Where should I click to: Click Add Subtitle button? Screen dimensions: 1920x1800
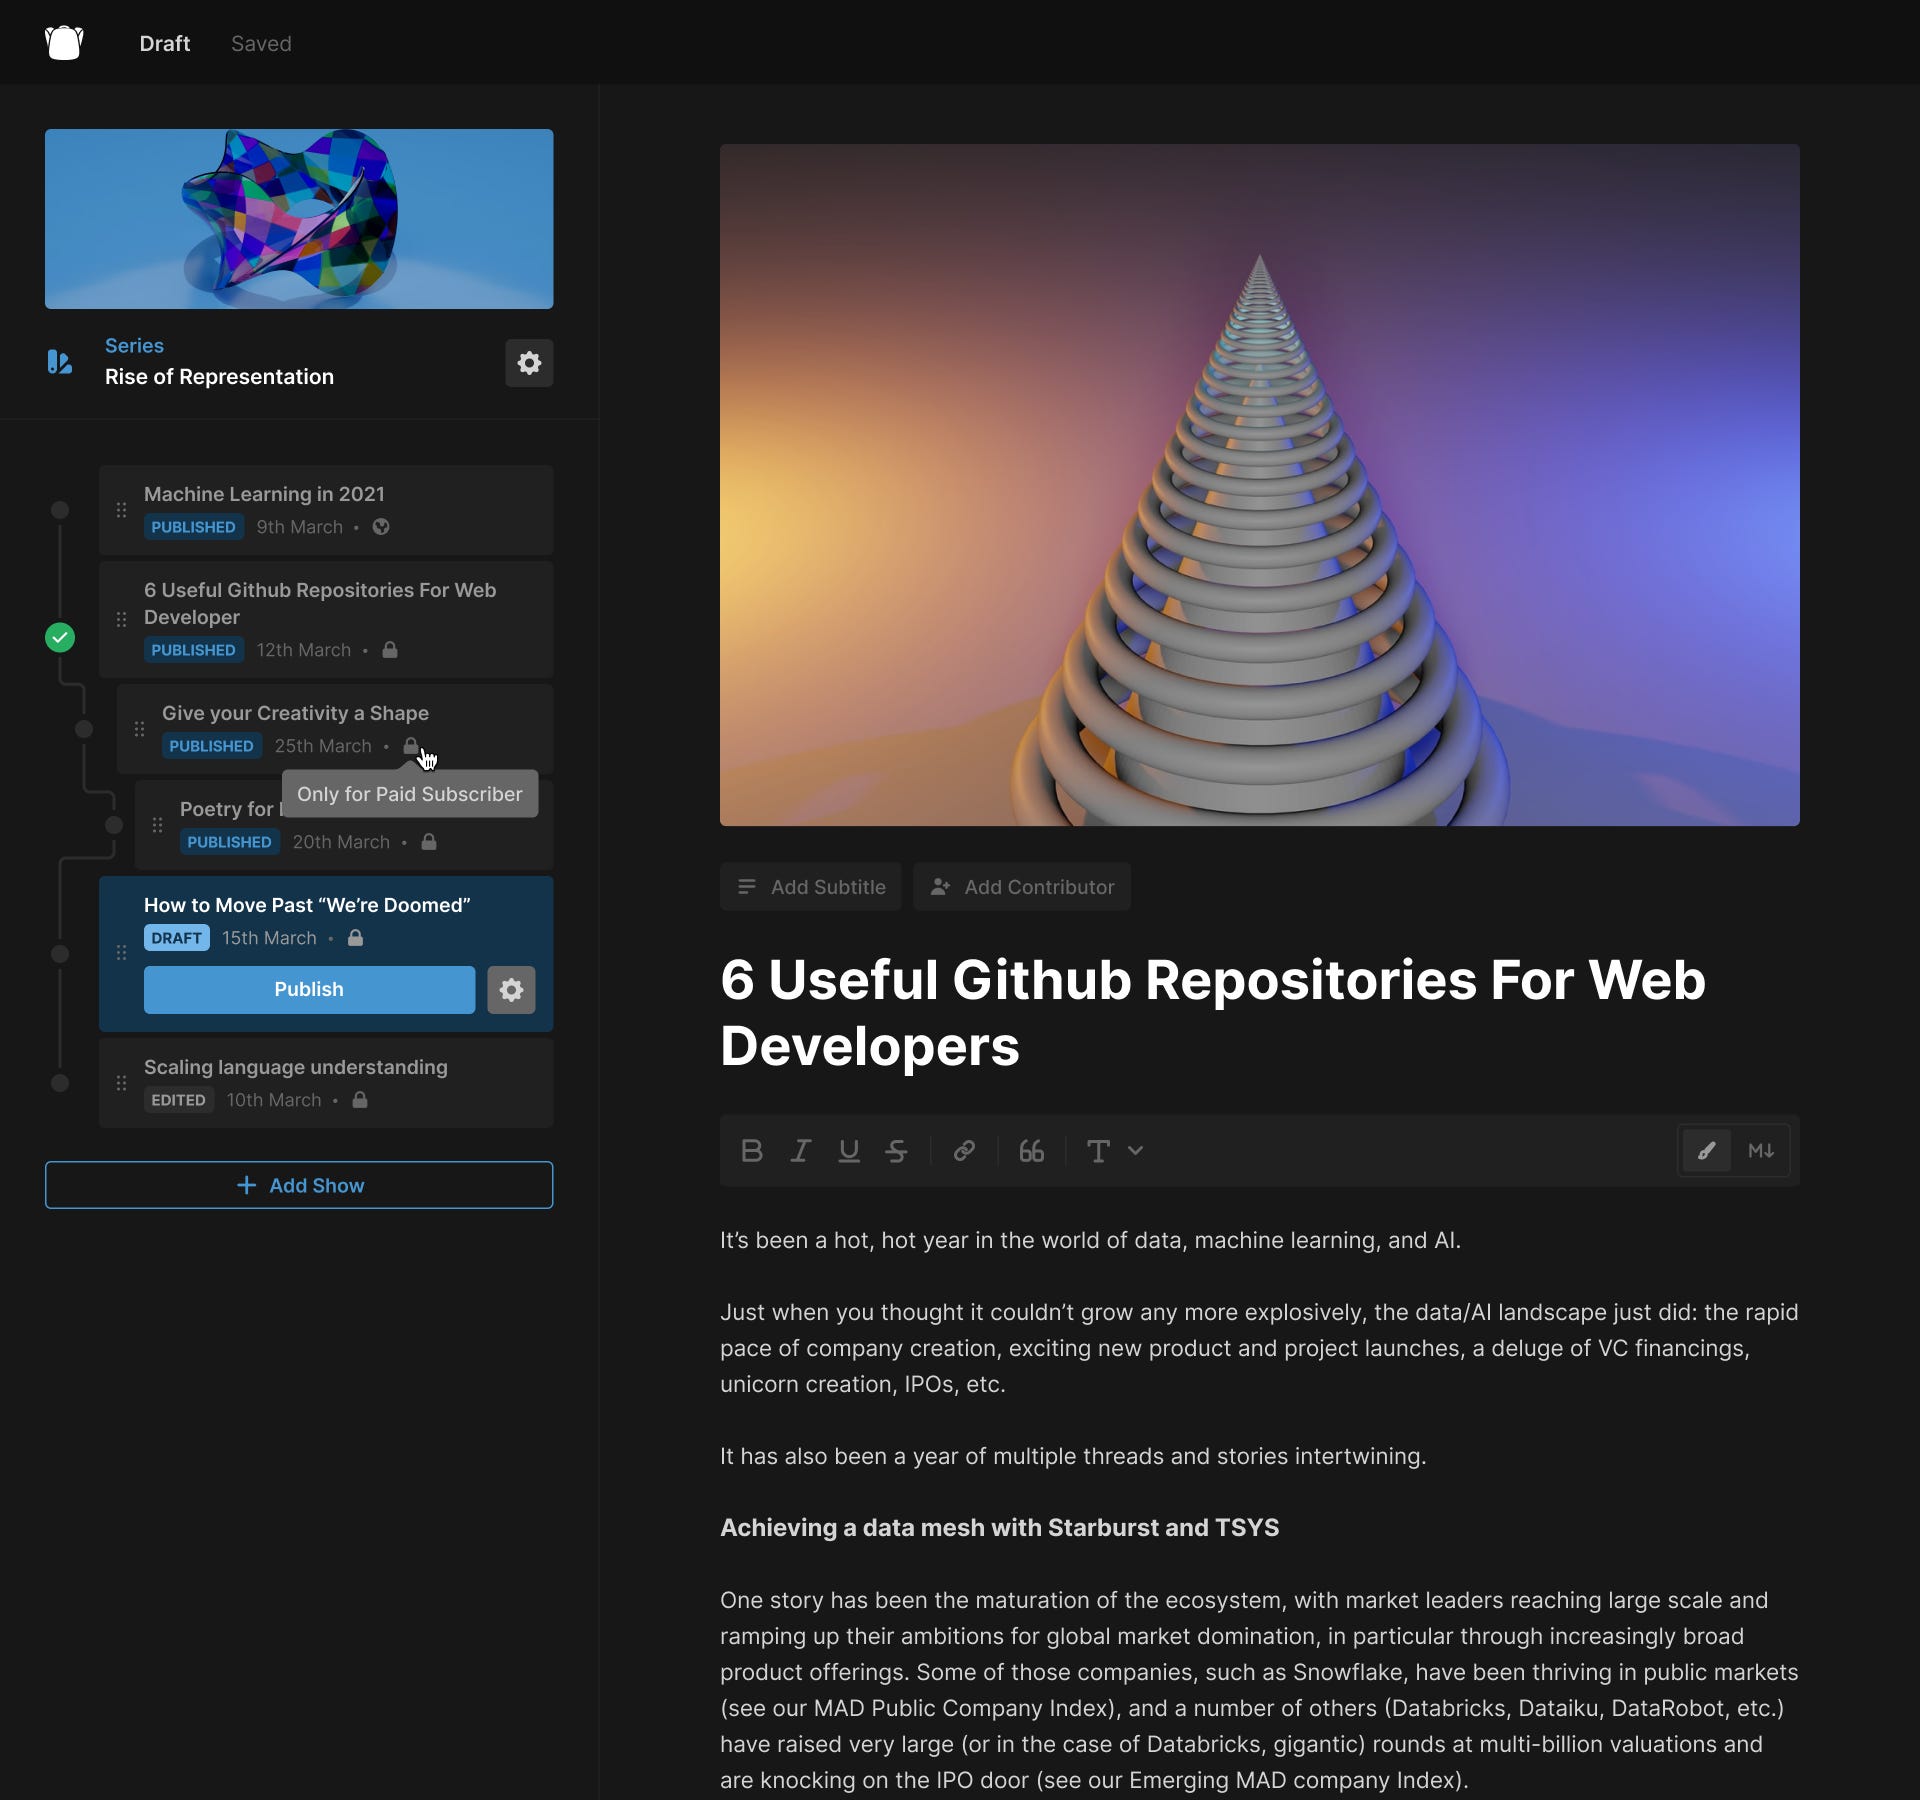point(811,887)
